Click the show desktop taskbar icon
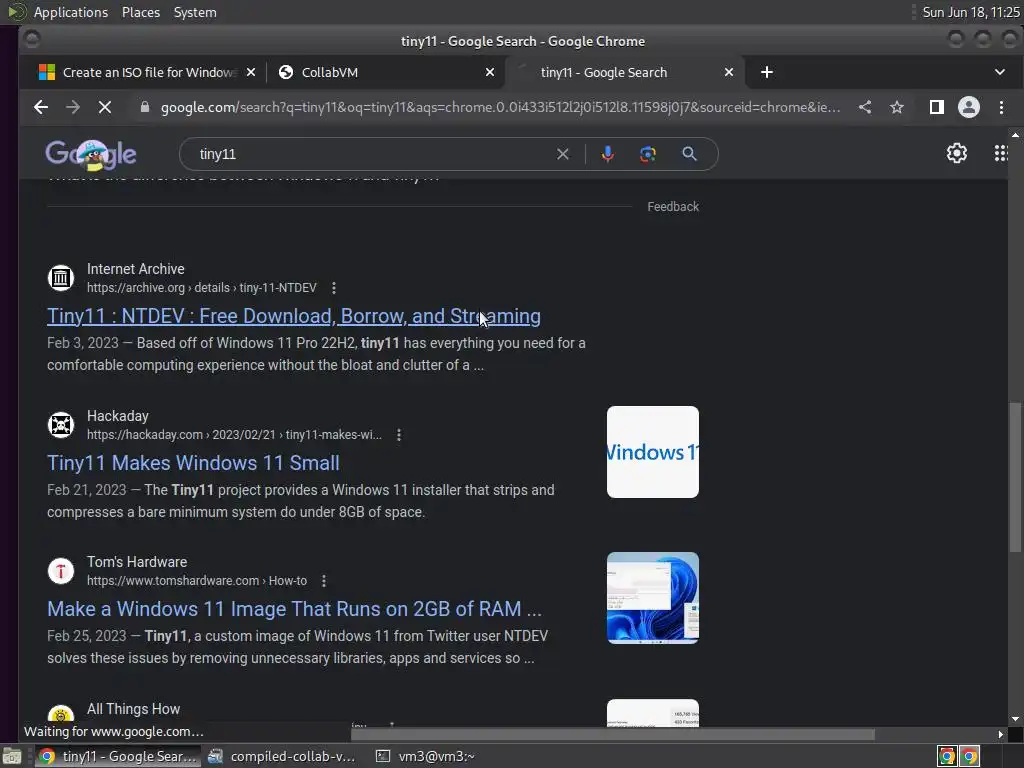Screen dimensions: 1024x768 coord(12,756)
